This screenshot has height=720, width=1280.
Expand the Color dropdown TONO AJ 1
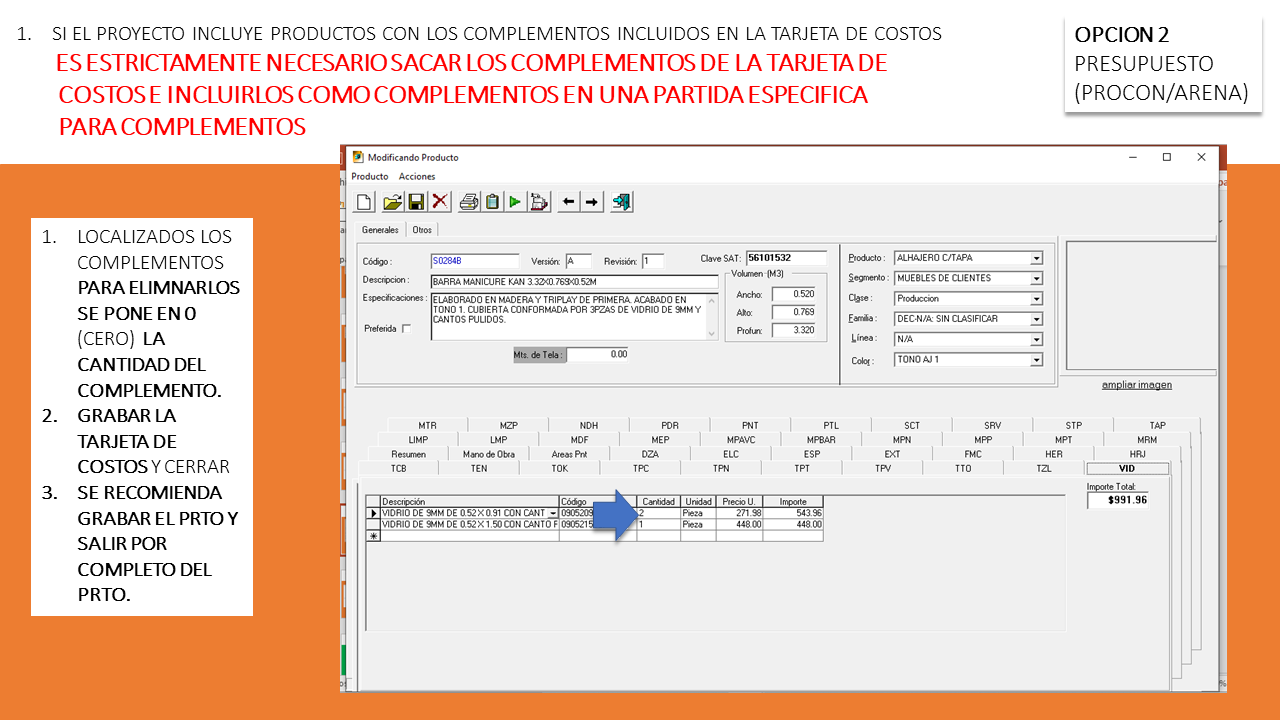click(1036, 360)
